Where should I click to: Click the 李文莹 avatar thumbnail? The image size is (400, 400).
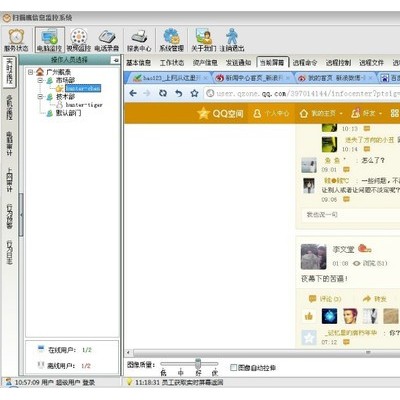pyautogui.click(x=313, y=257)
